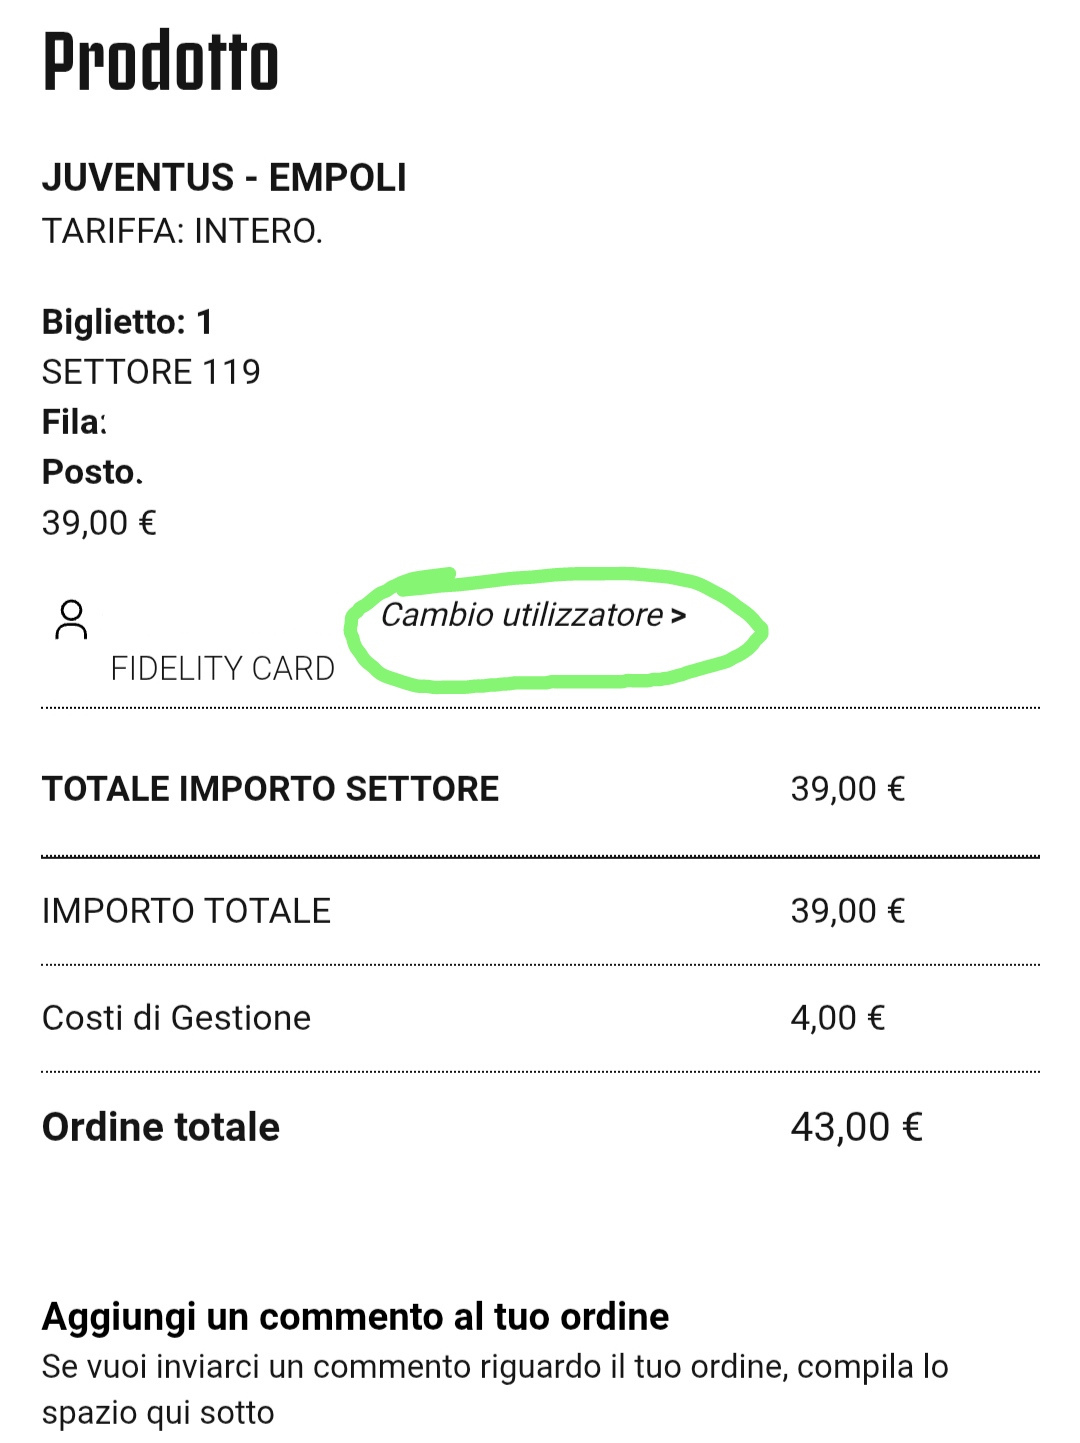Click the Prodotto heading
Viewport: 1080px width, 1443px height.
coord(160,62)
